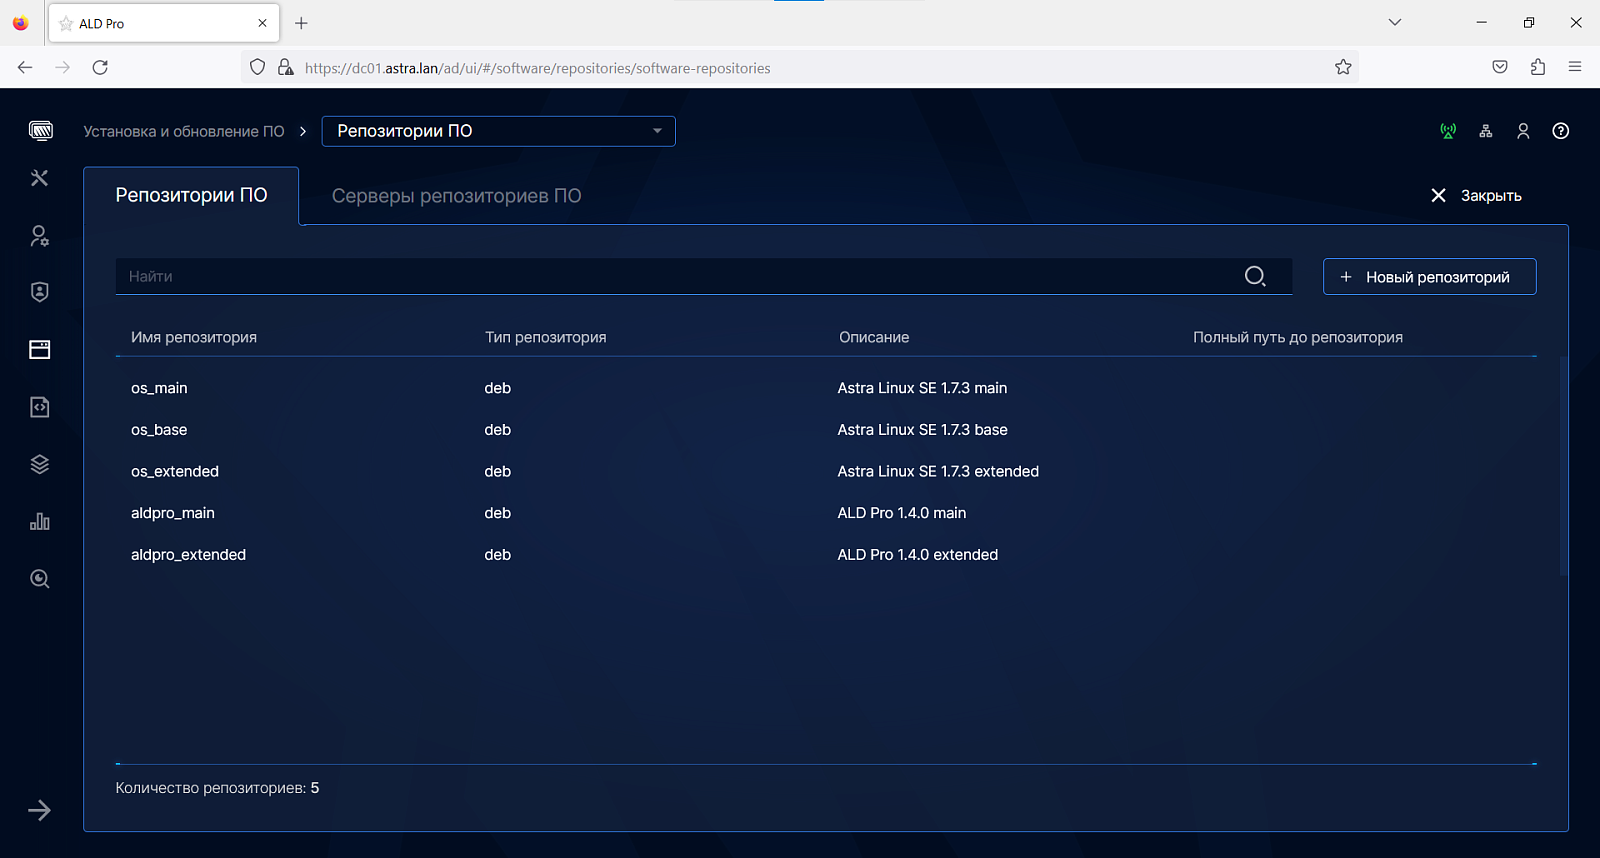Save page to Pocket icon
Image resolution: width=1600 pixels, height=858 pixels.
click(1500, 67)
